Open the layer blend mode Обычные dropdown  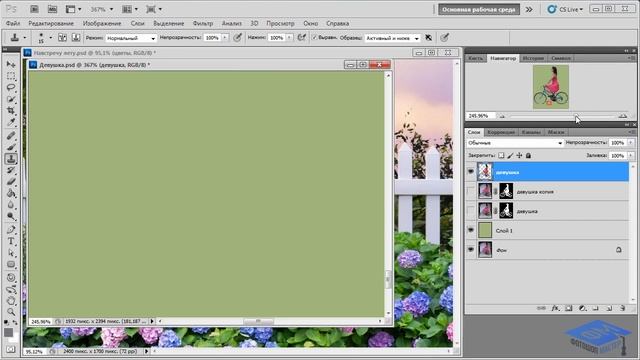[515, 143]
